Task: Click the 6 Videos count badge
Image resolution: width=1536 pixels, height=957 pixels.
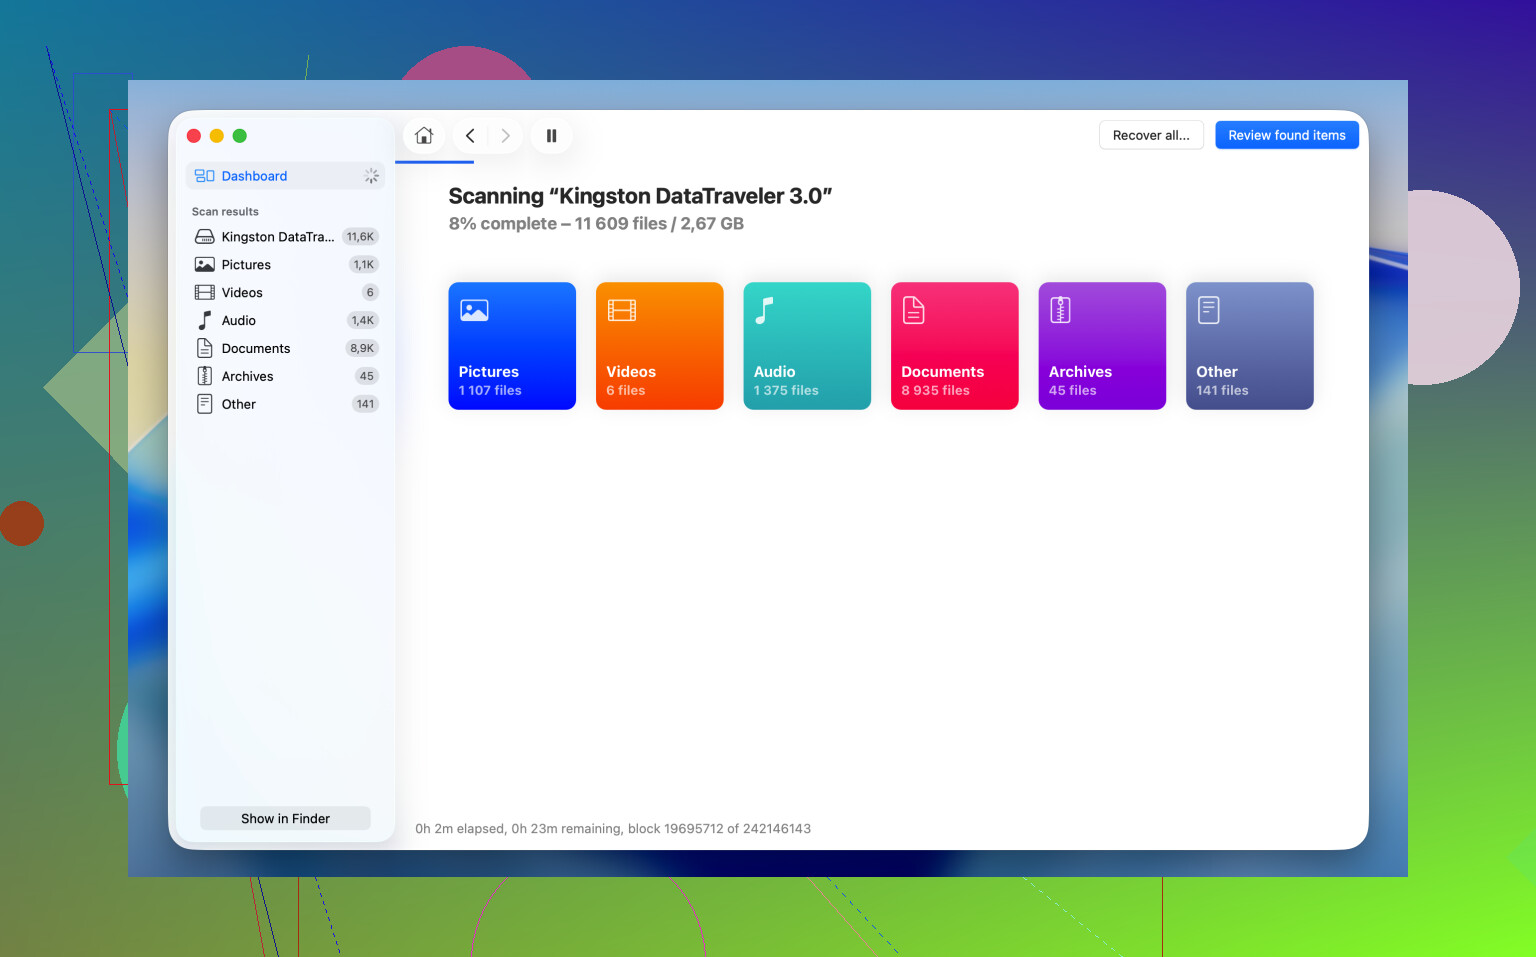Action: (x=370, y=293)
